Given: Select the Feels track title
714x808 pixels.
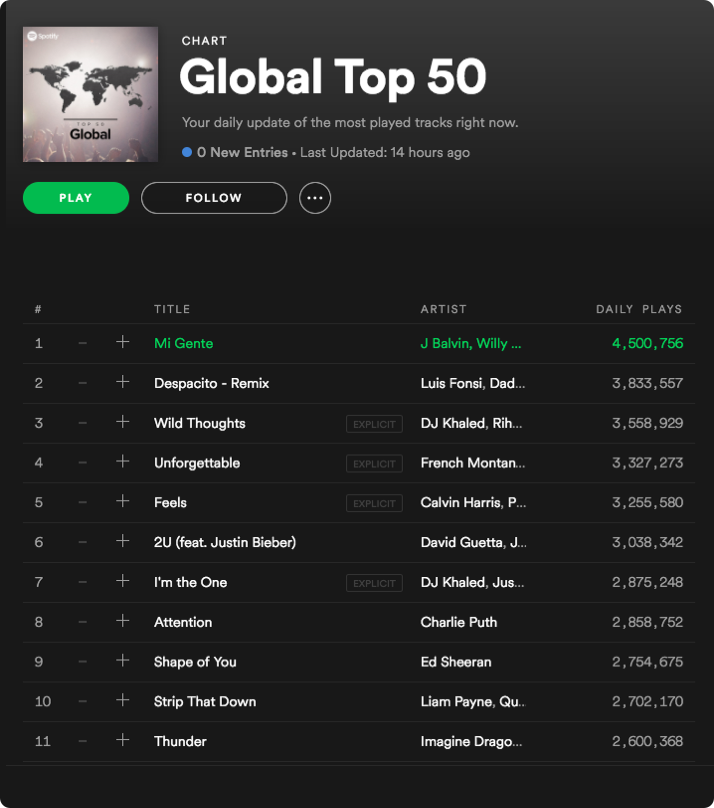Looking at the screenshot, I should tap(171, 502).
